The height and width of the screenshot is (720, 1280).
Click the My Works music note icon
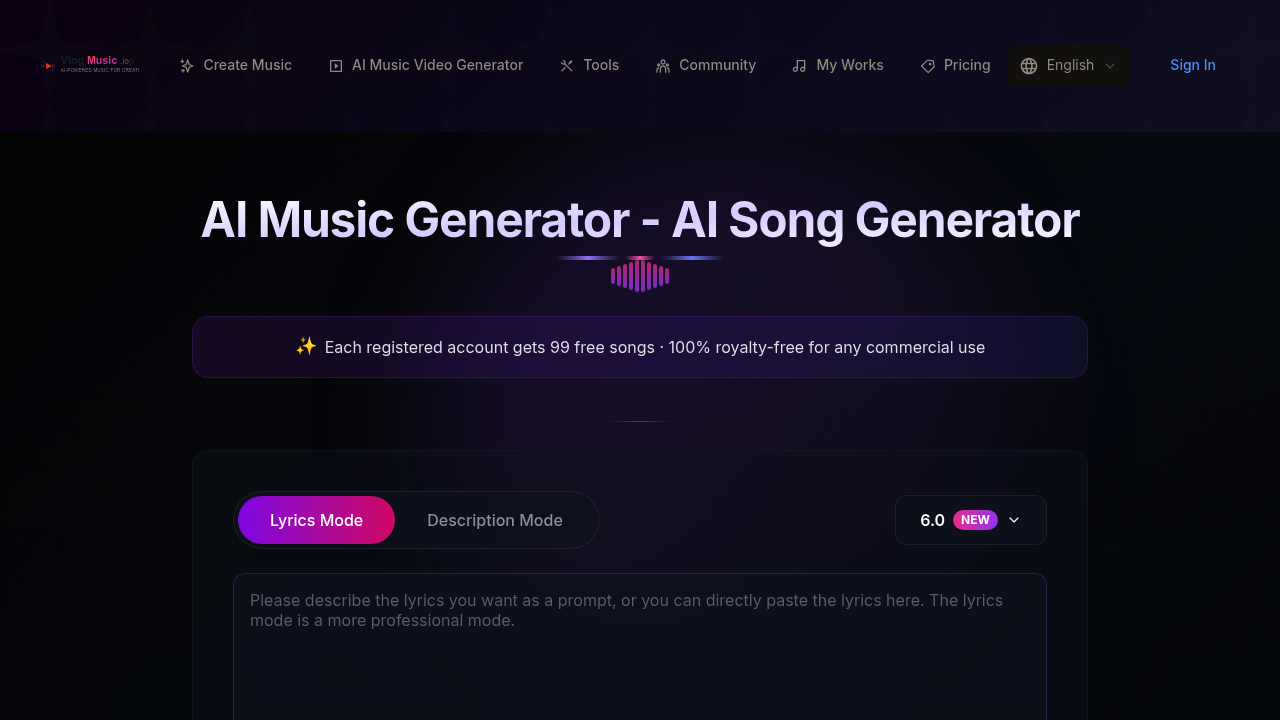click(799, 65)
